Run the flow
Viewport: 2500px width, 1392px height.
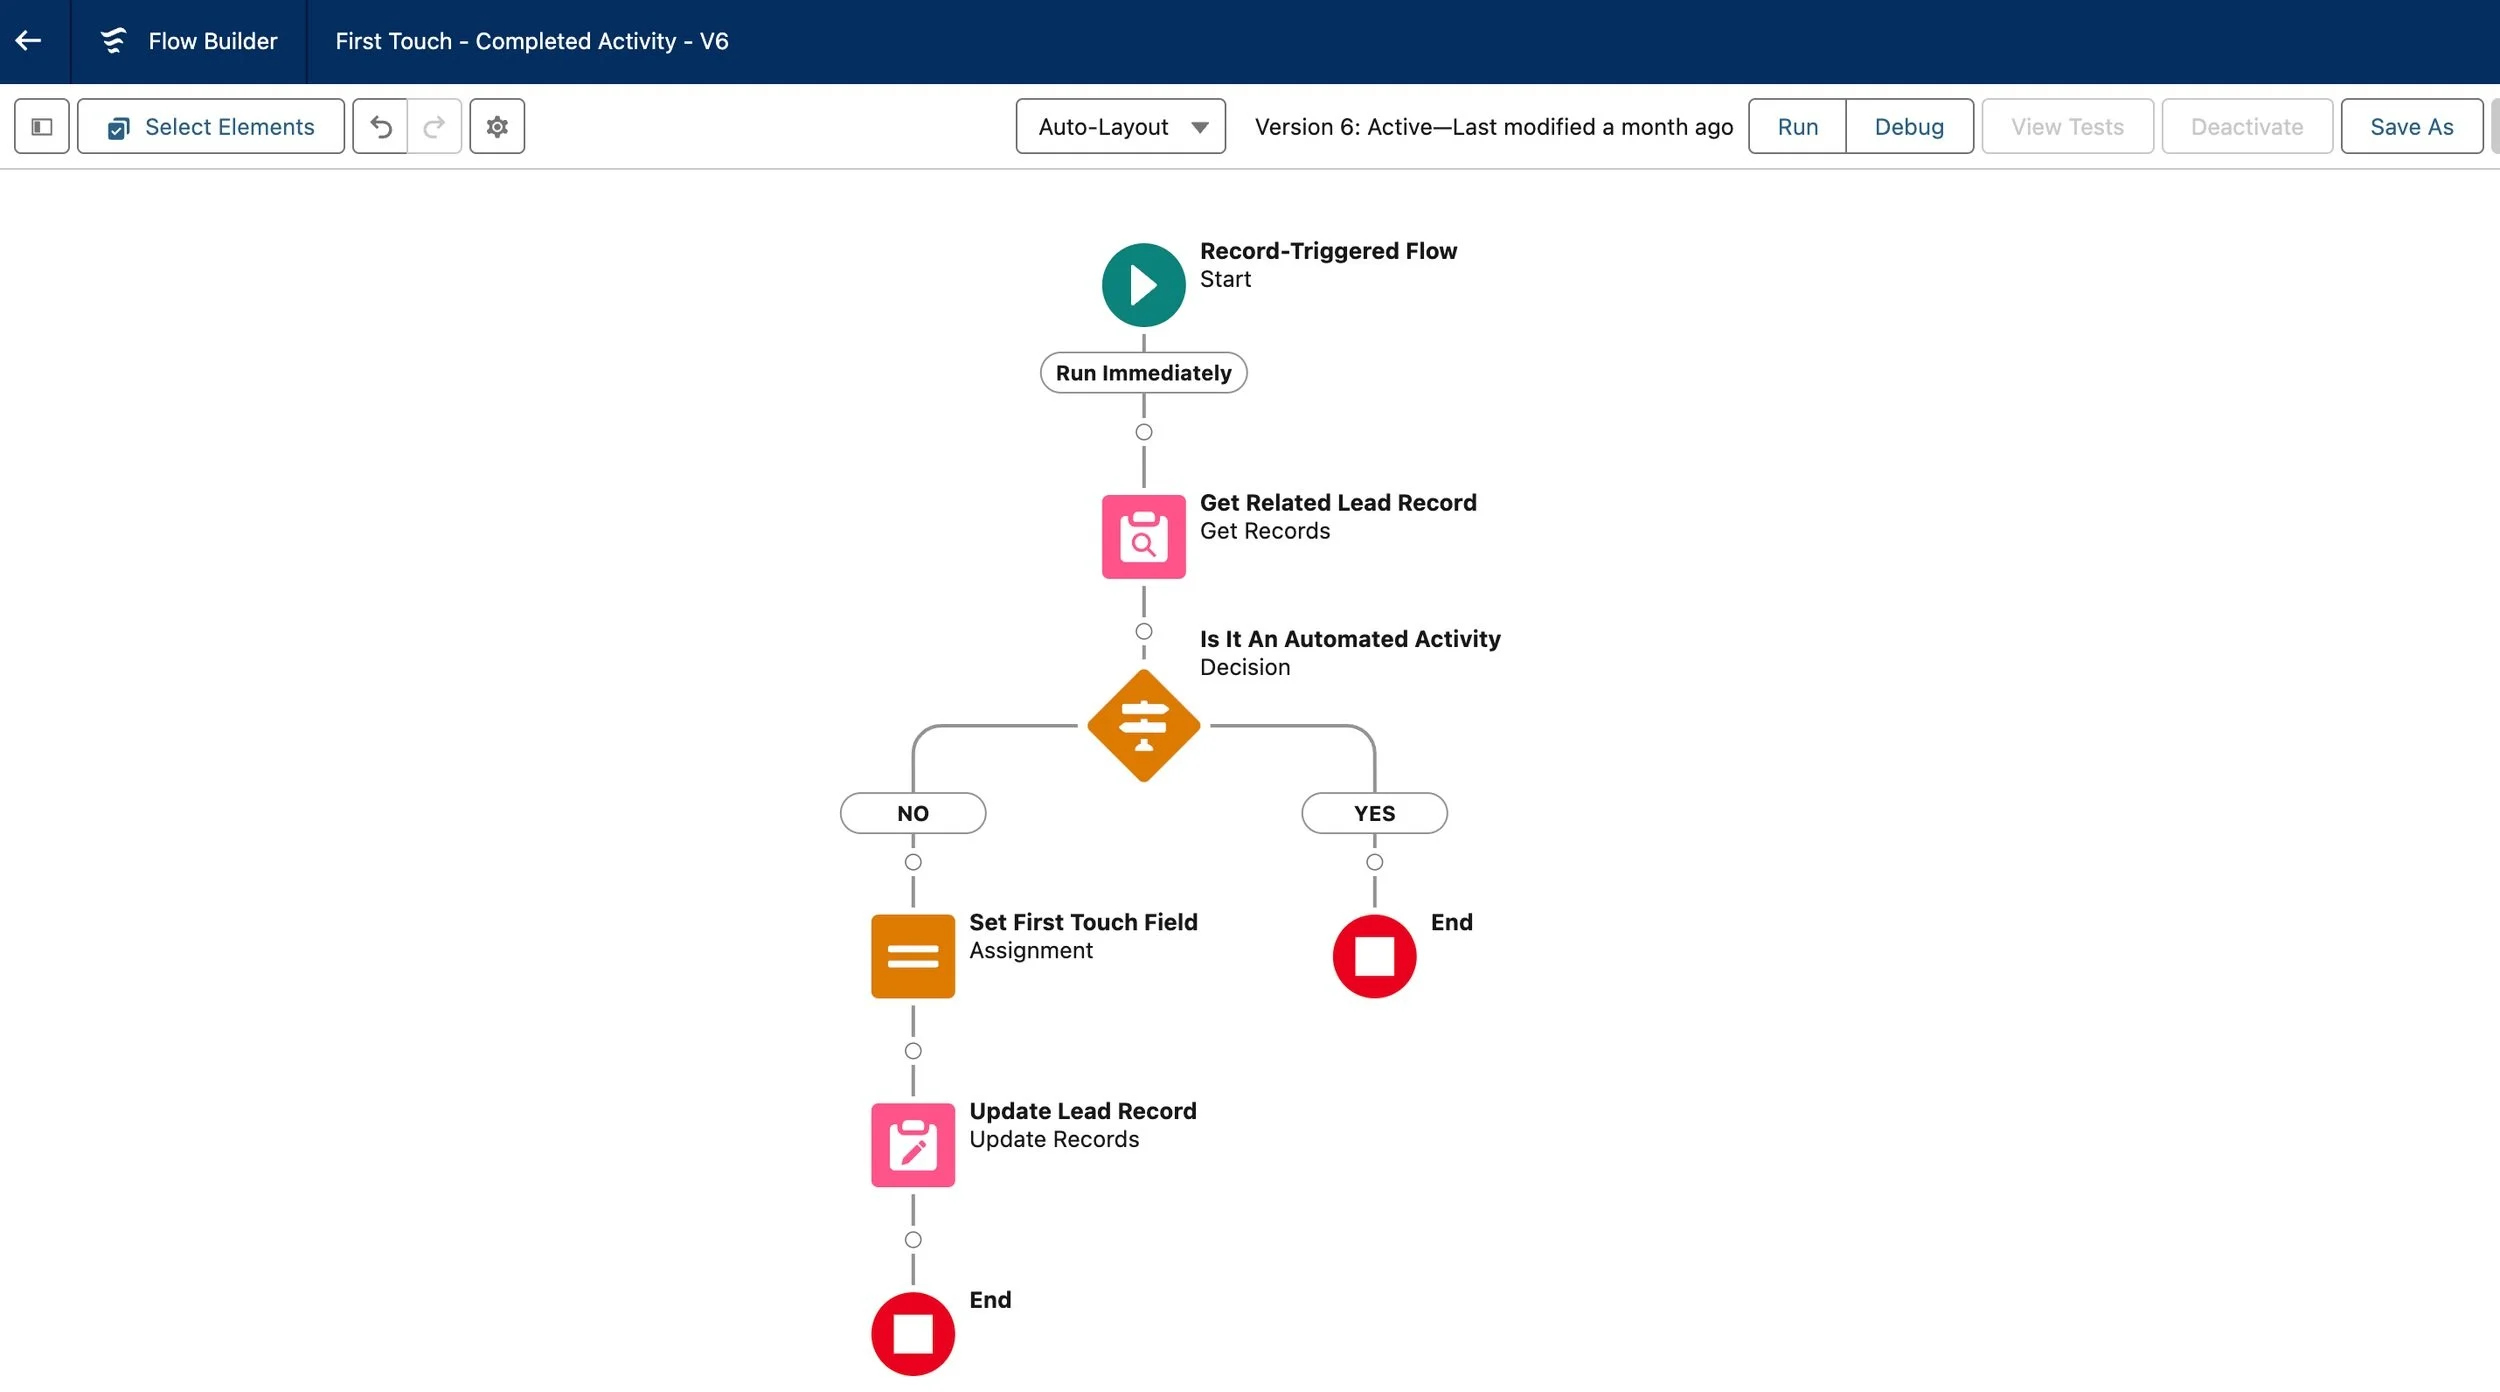point(1796,126)
